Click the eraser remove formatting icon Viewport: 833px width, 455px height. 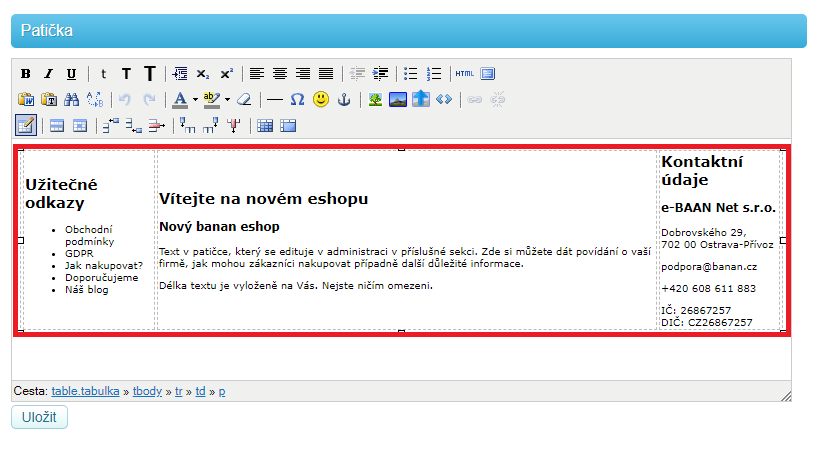[243, 100]
